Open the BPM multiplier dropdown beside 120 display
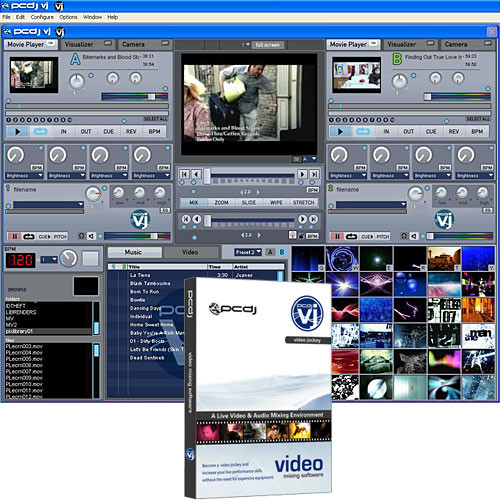 49,259
